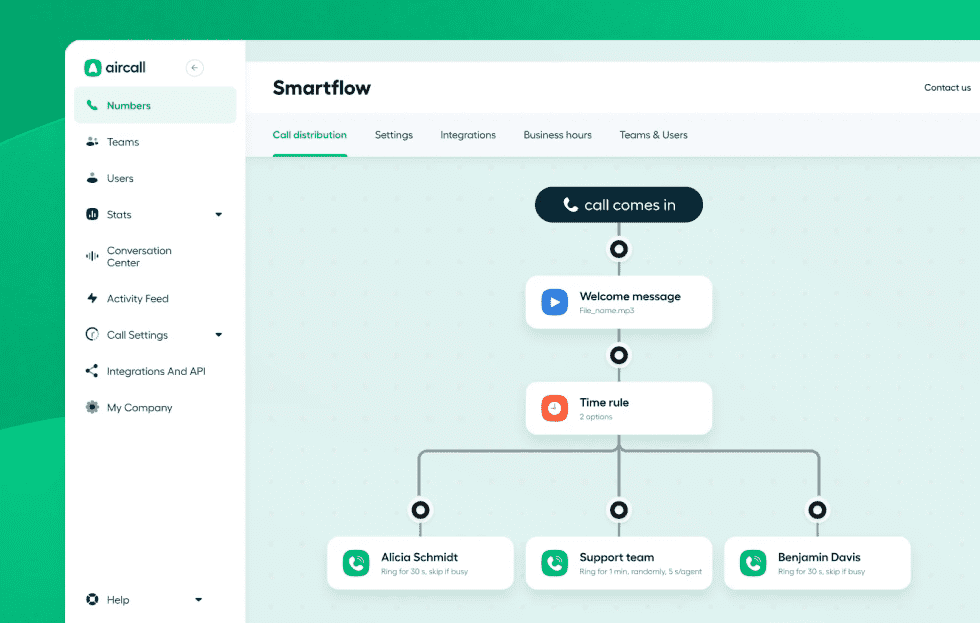The width and height of the screenshot is (980, 623).
Task: Click the Teams people icon
Action: point(93,141)
